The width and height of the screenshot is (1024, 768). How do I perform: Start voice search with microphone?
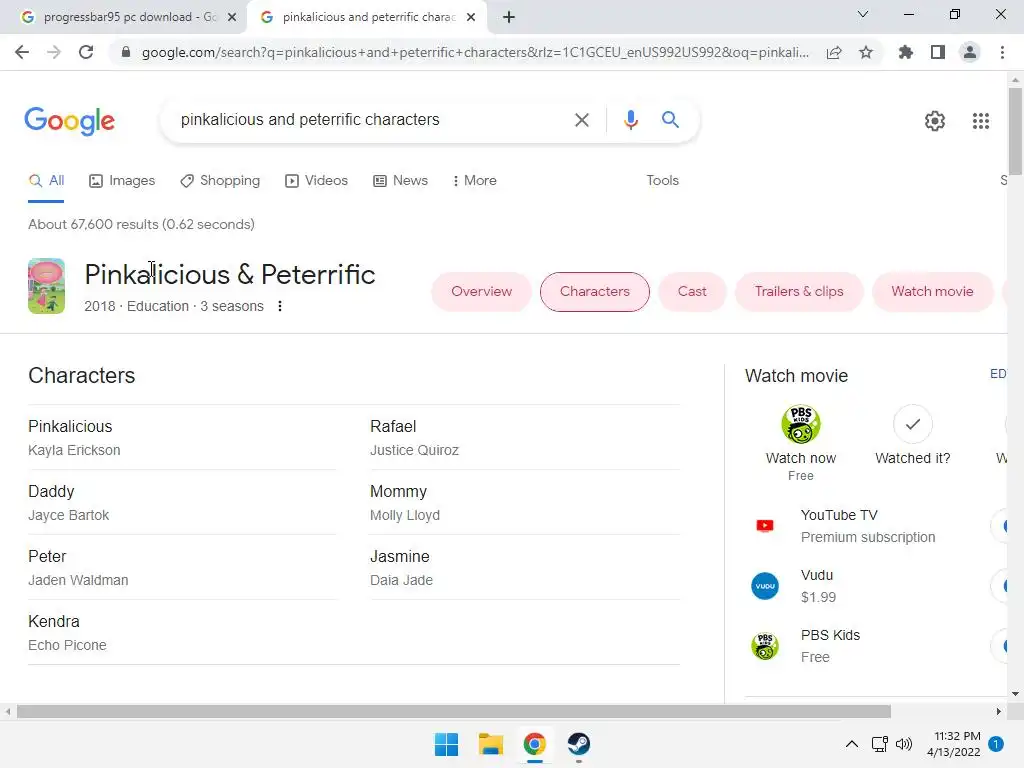[x=630, y=120]
